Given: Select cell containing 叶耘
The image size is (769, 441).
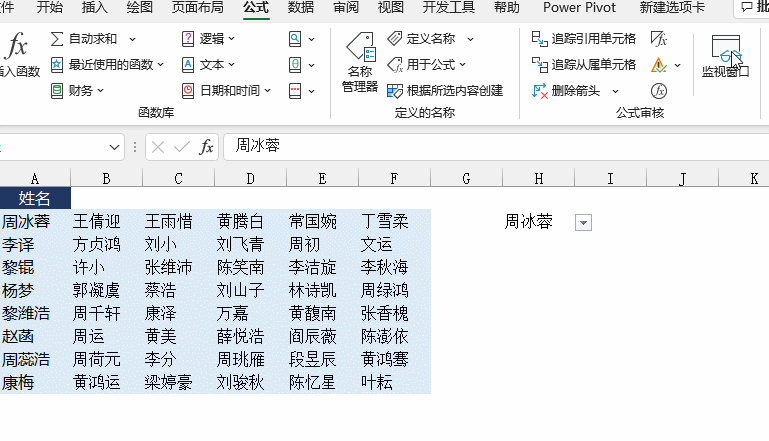Looking at the screenshot, I should [394, 383].
